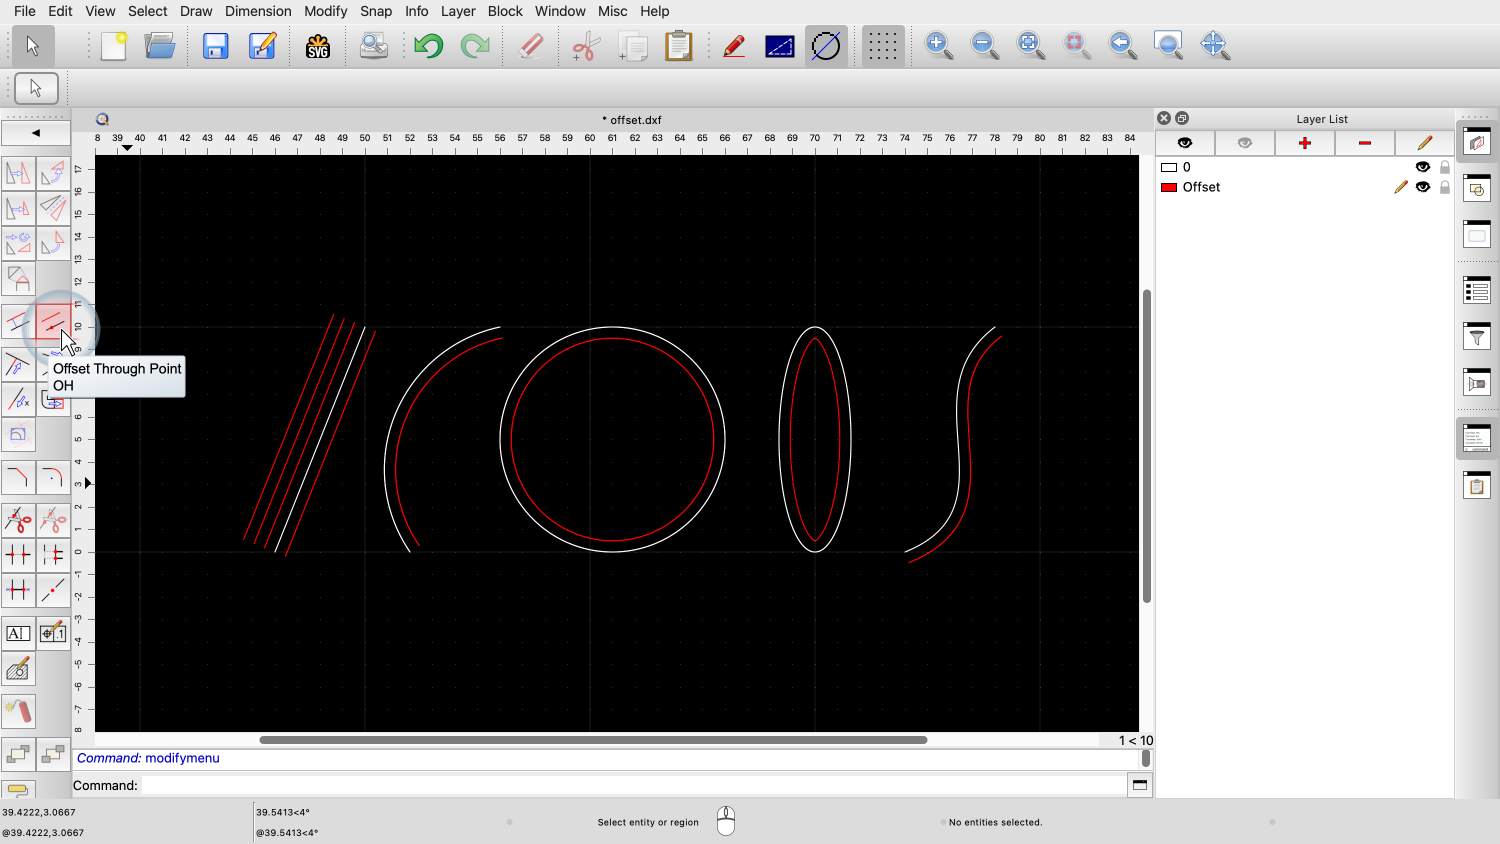Open the text tool with the A icon
The height and width of the screenshot is (844, 1500).
(x=17, y=633)
